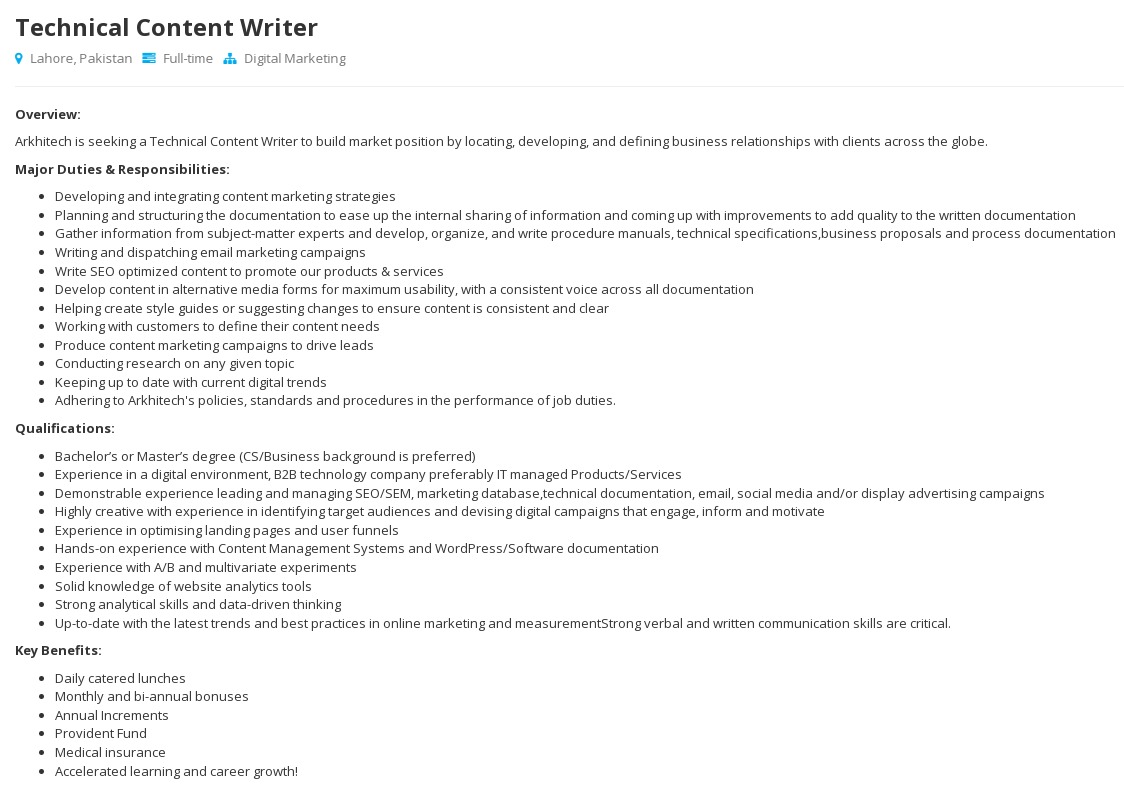Screen dimensions: 1124x793
Task: Click the Arkhitech overview paragraph
Action: point(501,142)
